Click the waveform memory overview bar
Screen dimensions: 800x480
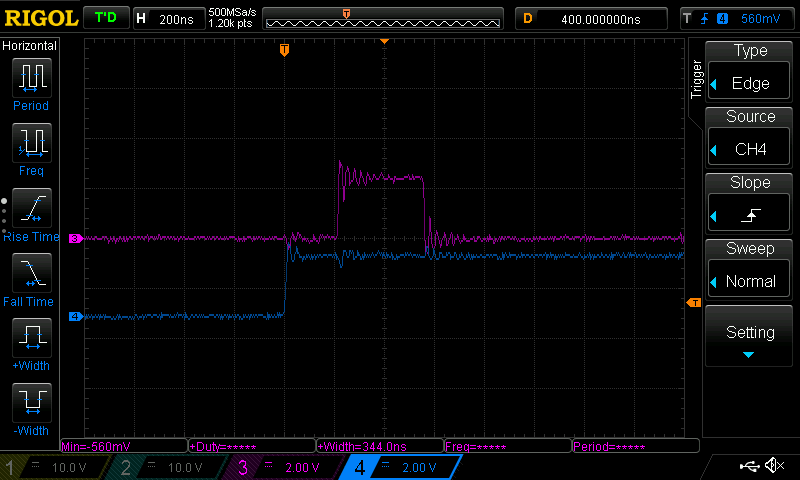coord(383,19)
